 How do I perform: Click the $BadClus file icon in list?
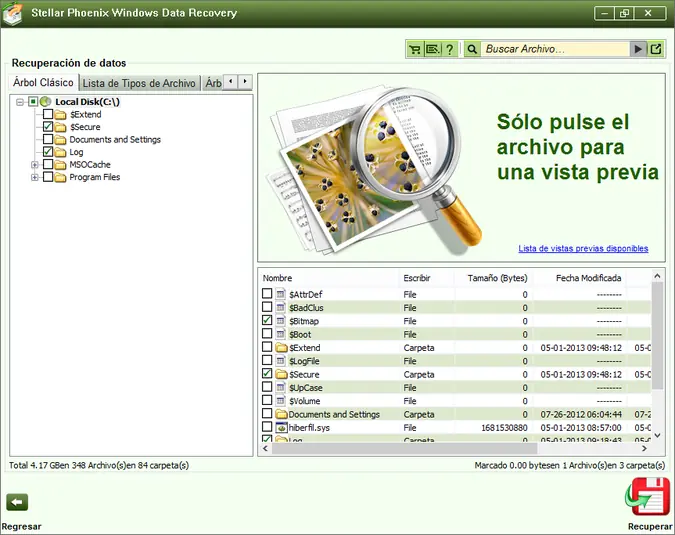point(281,307)
